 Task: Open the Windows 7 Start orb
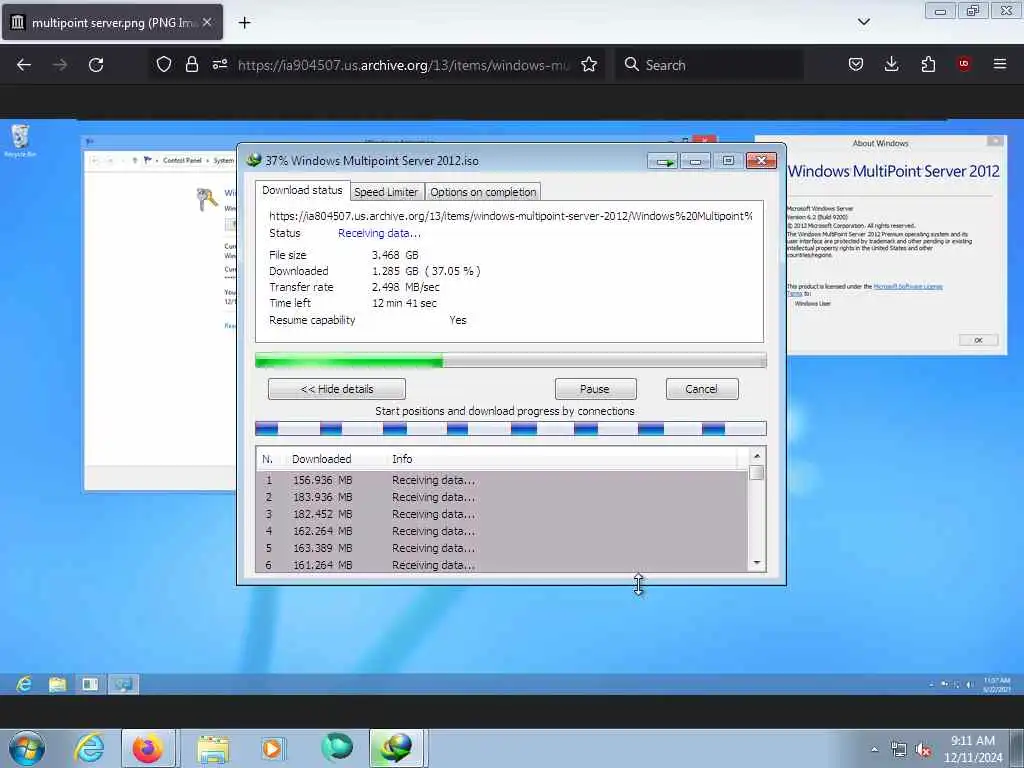coord(27,748)
